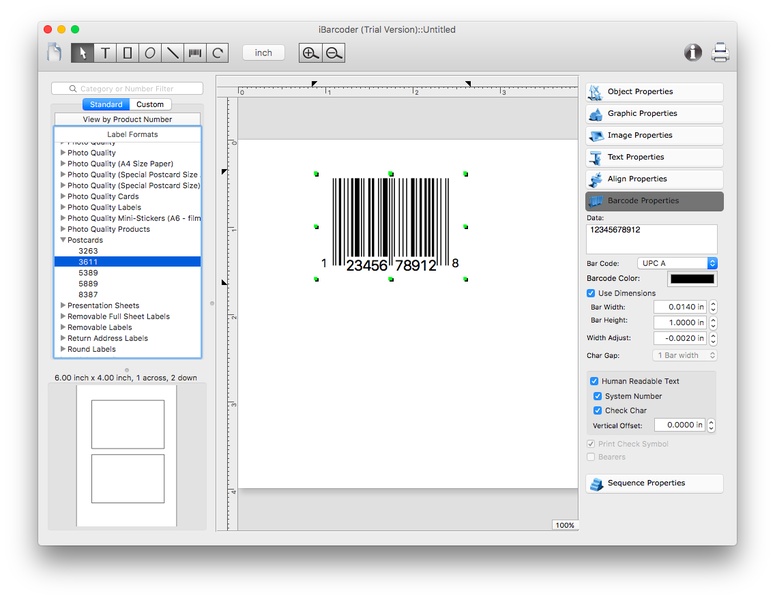
Task: Open the Text Properties panel
Action: click(x=654, y=157)
